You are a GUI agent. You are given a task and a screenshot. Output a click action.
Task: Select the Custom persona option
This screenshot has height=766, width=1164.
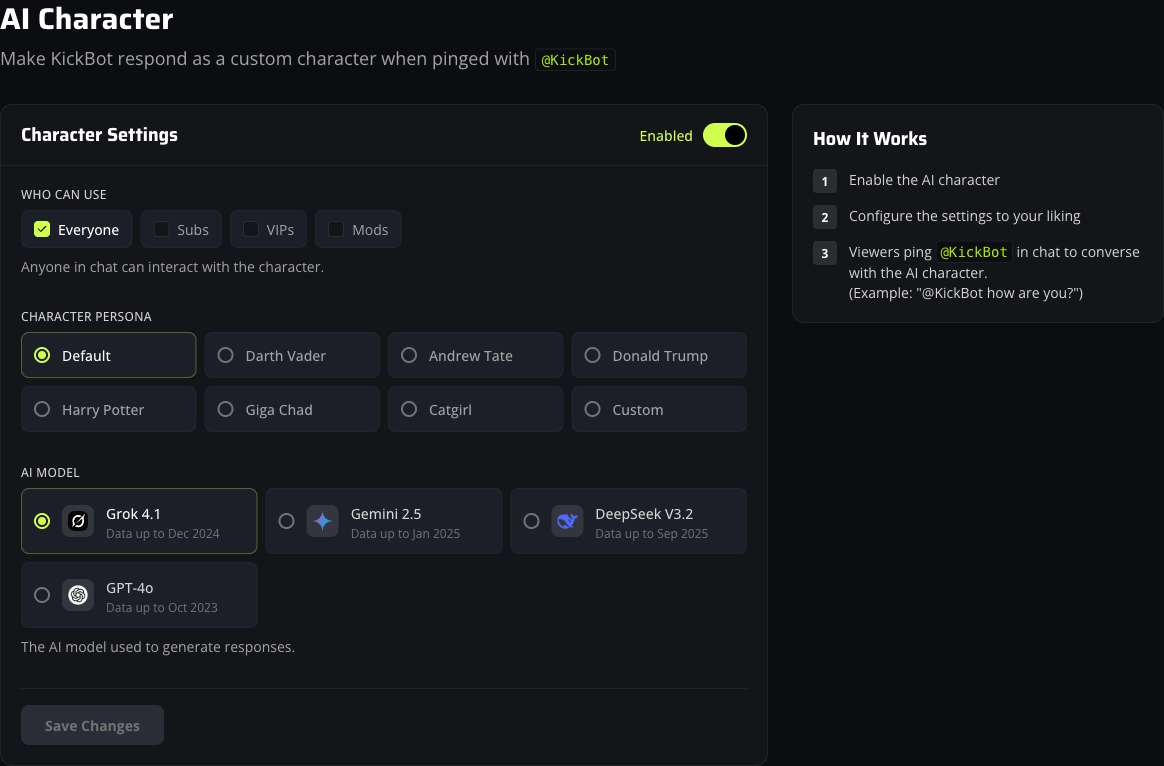[x=658, y=409]
